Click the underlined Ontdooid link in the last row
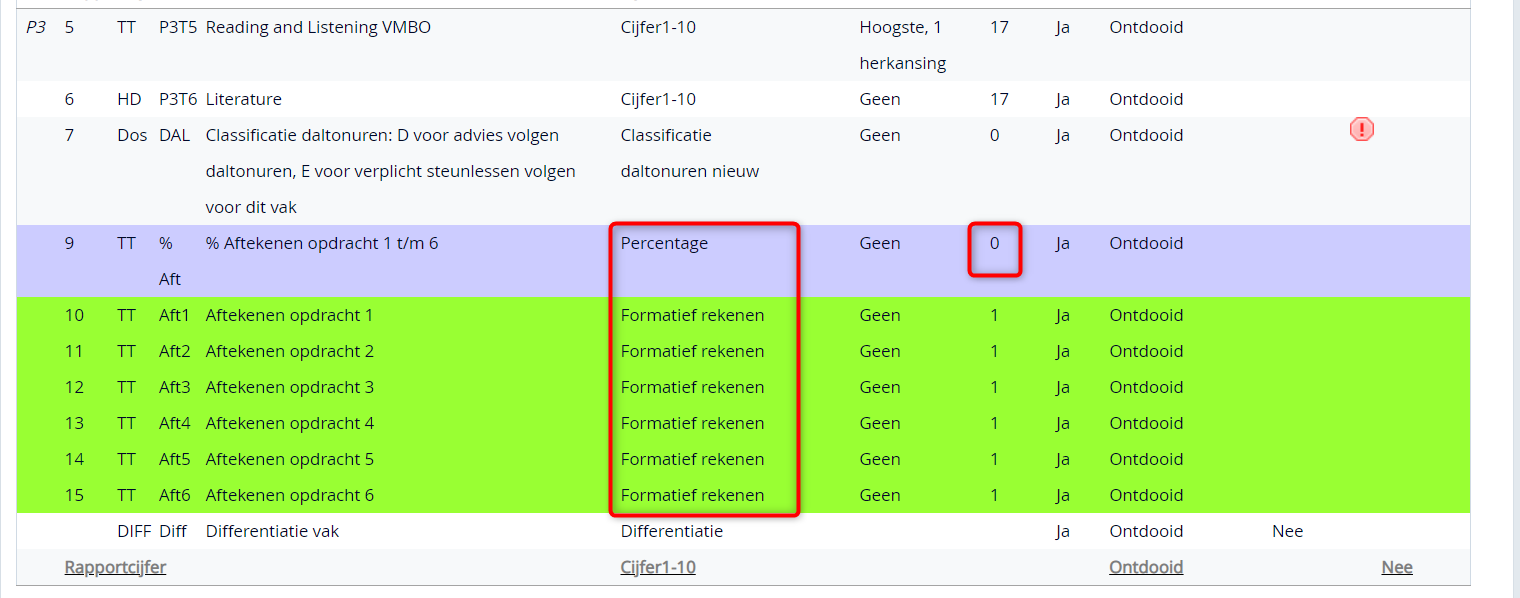 1146,567
